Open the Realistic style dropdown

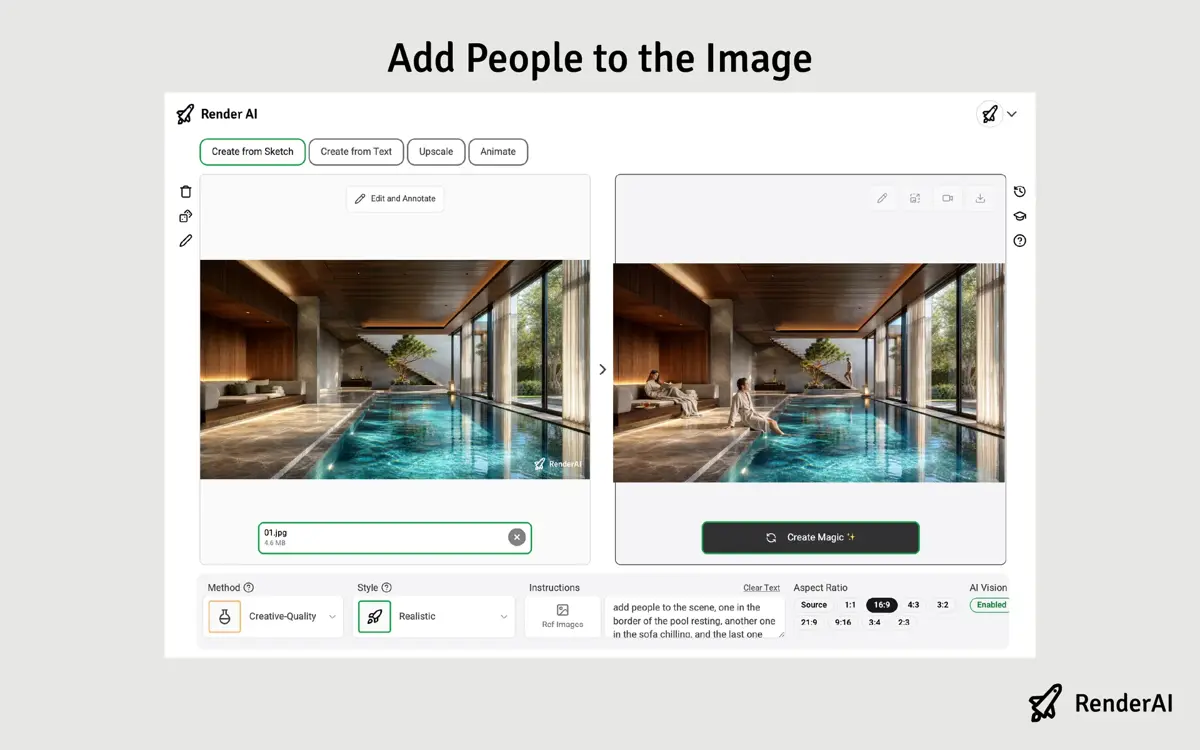coord(434,616)
